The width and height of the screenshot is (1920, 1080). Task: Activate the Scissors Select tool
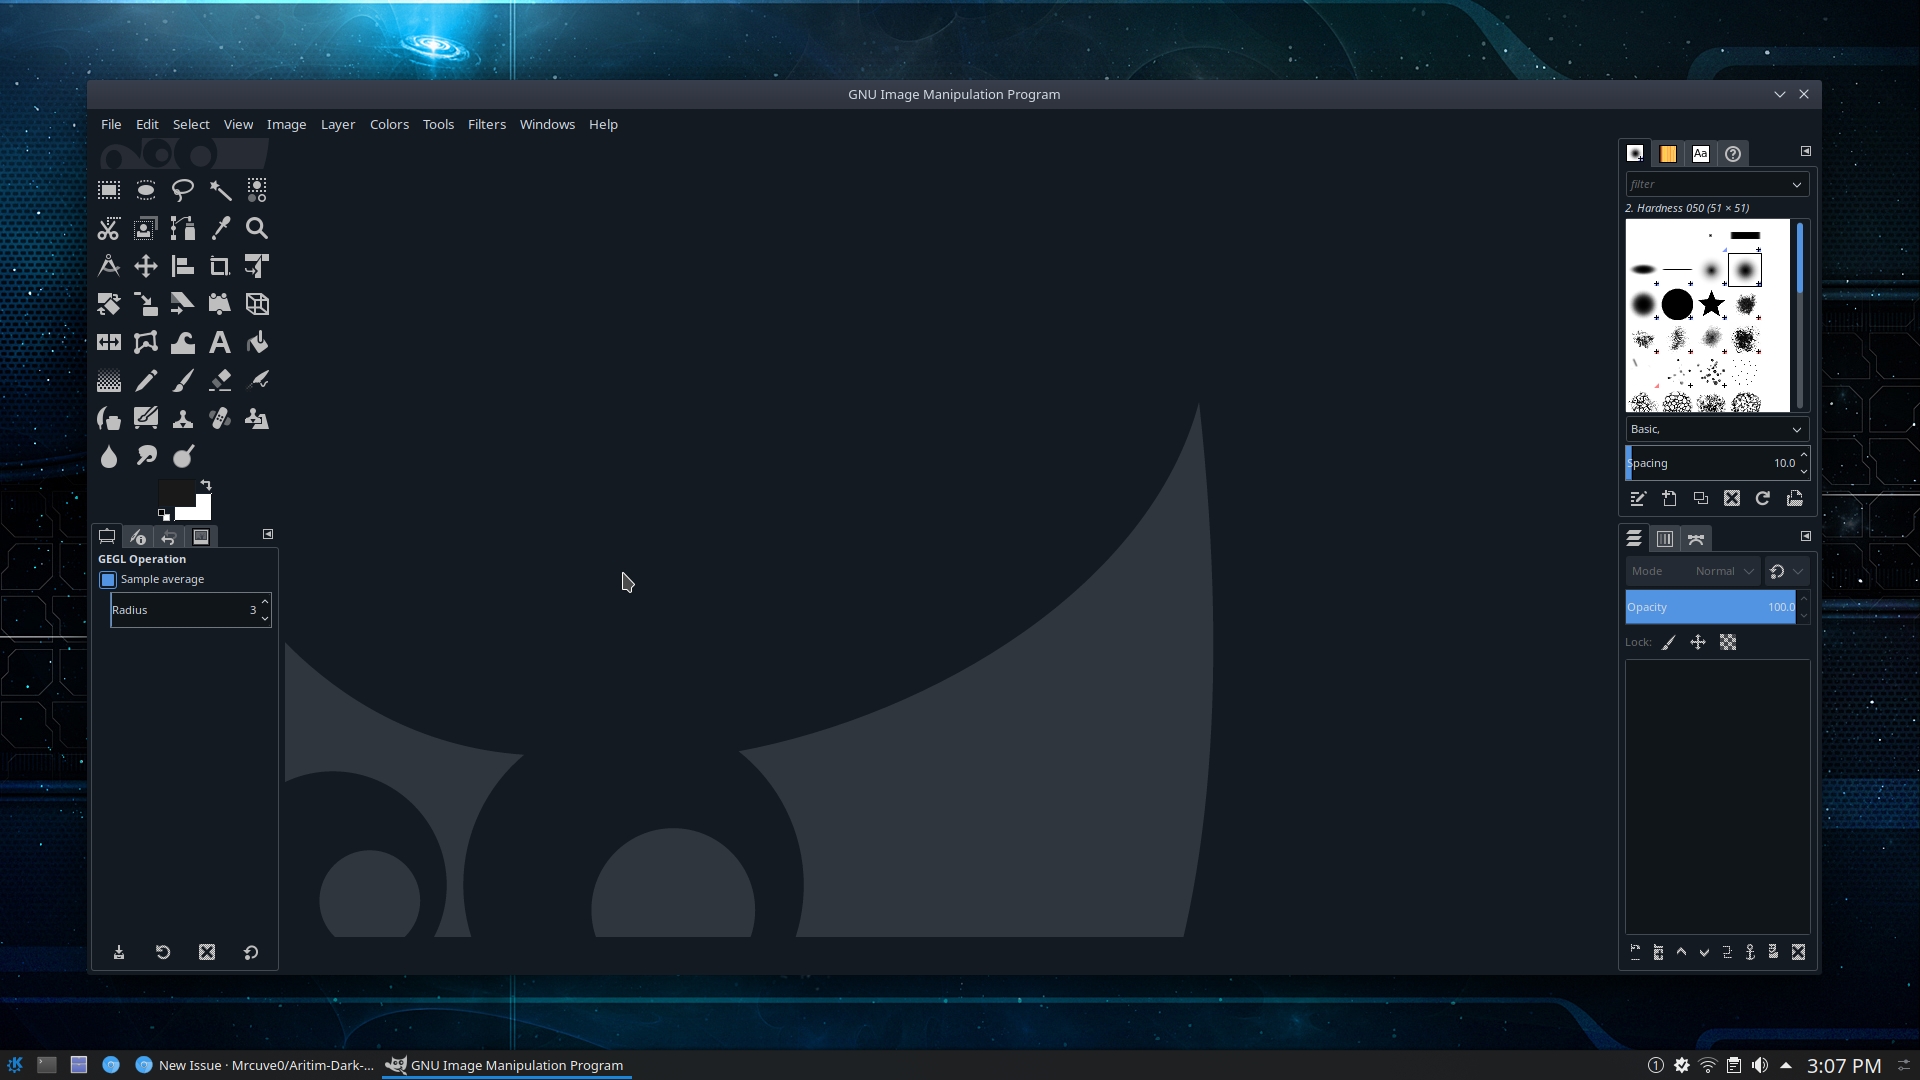point(109,228)
